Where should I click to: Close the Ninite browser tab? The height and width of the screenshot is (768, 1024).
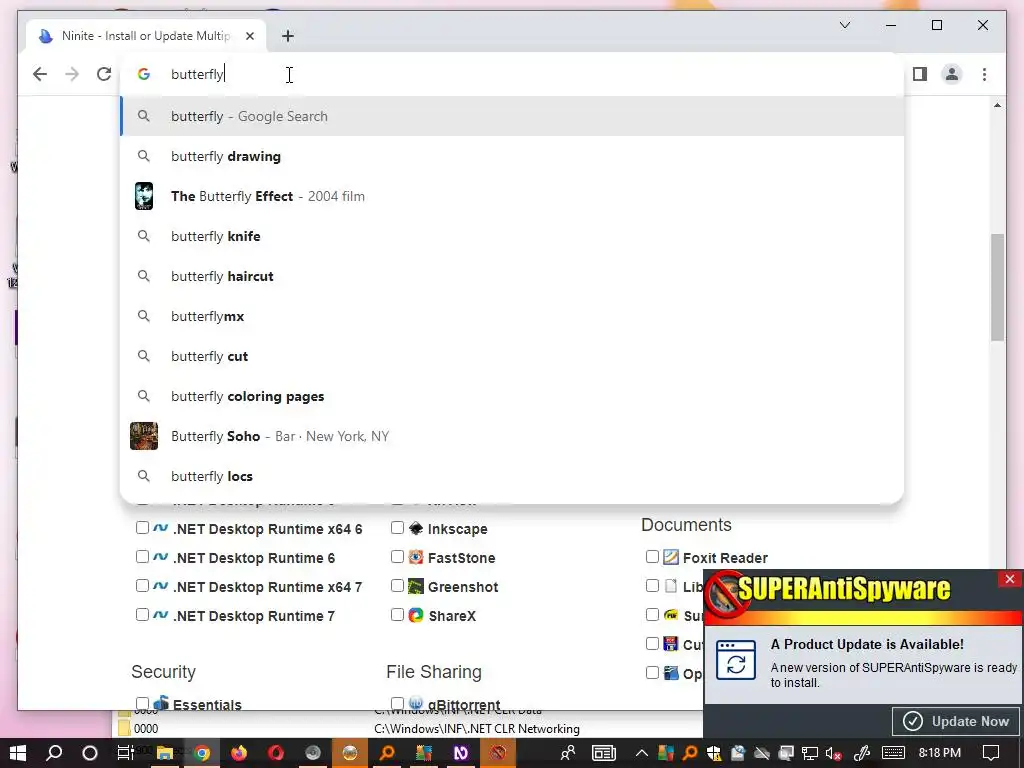(x=249, y=36)
